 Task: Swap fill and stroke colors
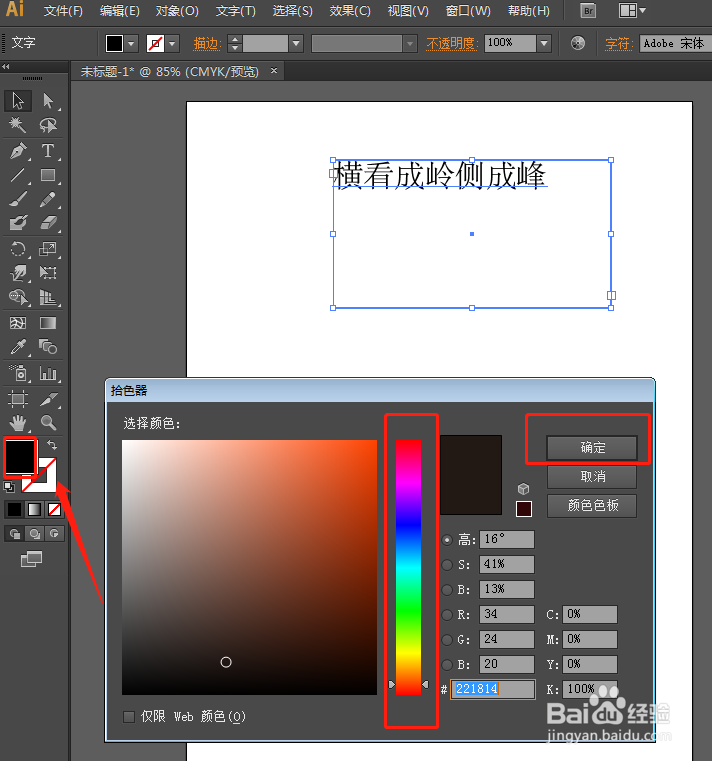[52, 445]
